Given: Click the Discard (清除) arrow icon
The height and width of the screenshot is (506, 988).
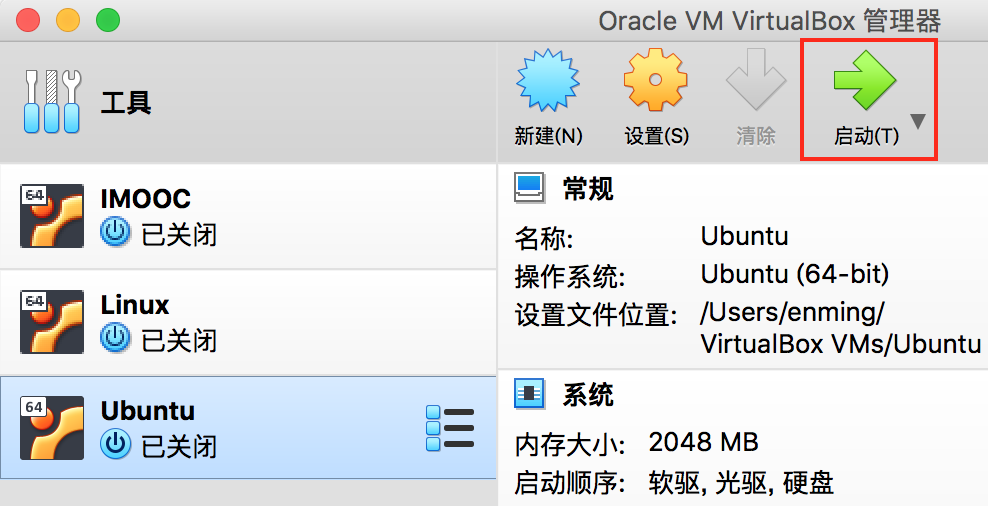Looking at the screenshot, I should (x=755, y=81).
